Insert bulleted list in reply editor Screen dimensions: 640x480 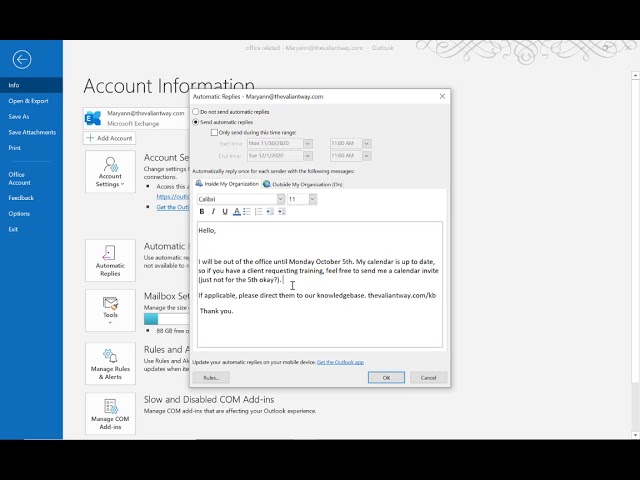[x=247, y=211]
